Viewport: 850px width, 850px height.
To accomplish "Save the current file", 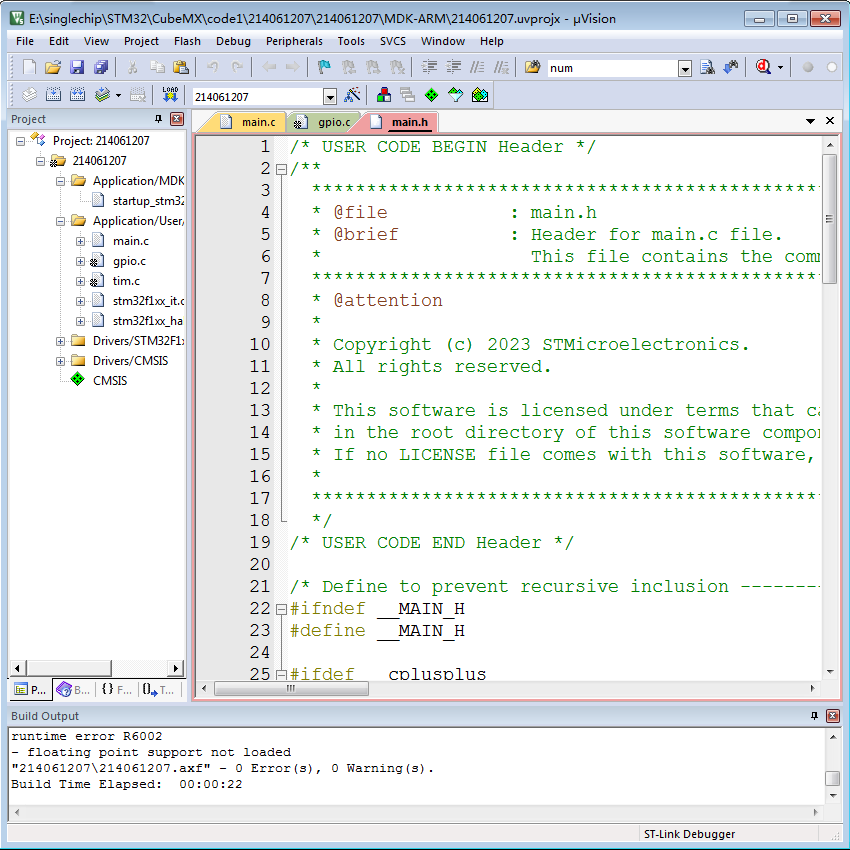I will pos(76,67).
